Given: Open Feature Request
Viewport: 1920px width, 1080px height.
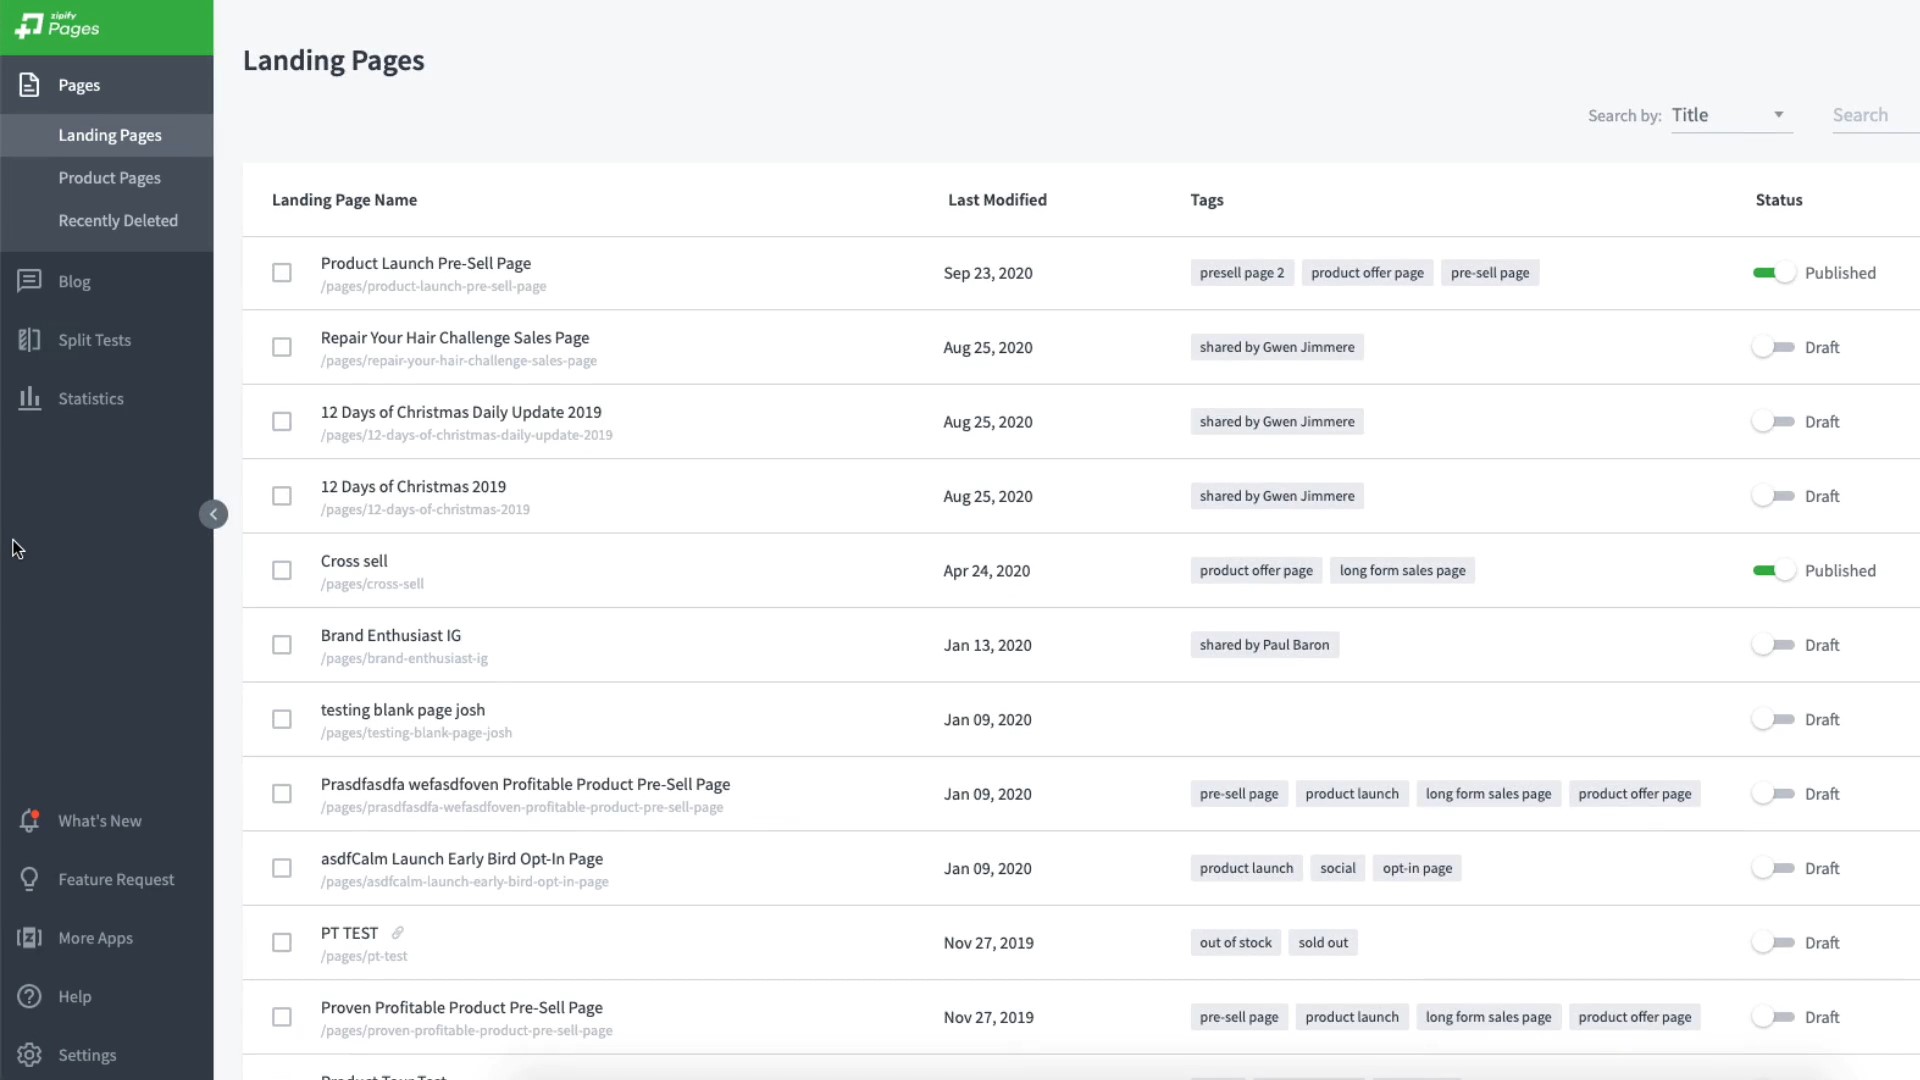Looking at the screenshot, I should [29, 879].
